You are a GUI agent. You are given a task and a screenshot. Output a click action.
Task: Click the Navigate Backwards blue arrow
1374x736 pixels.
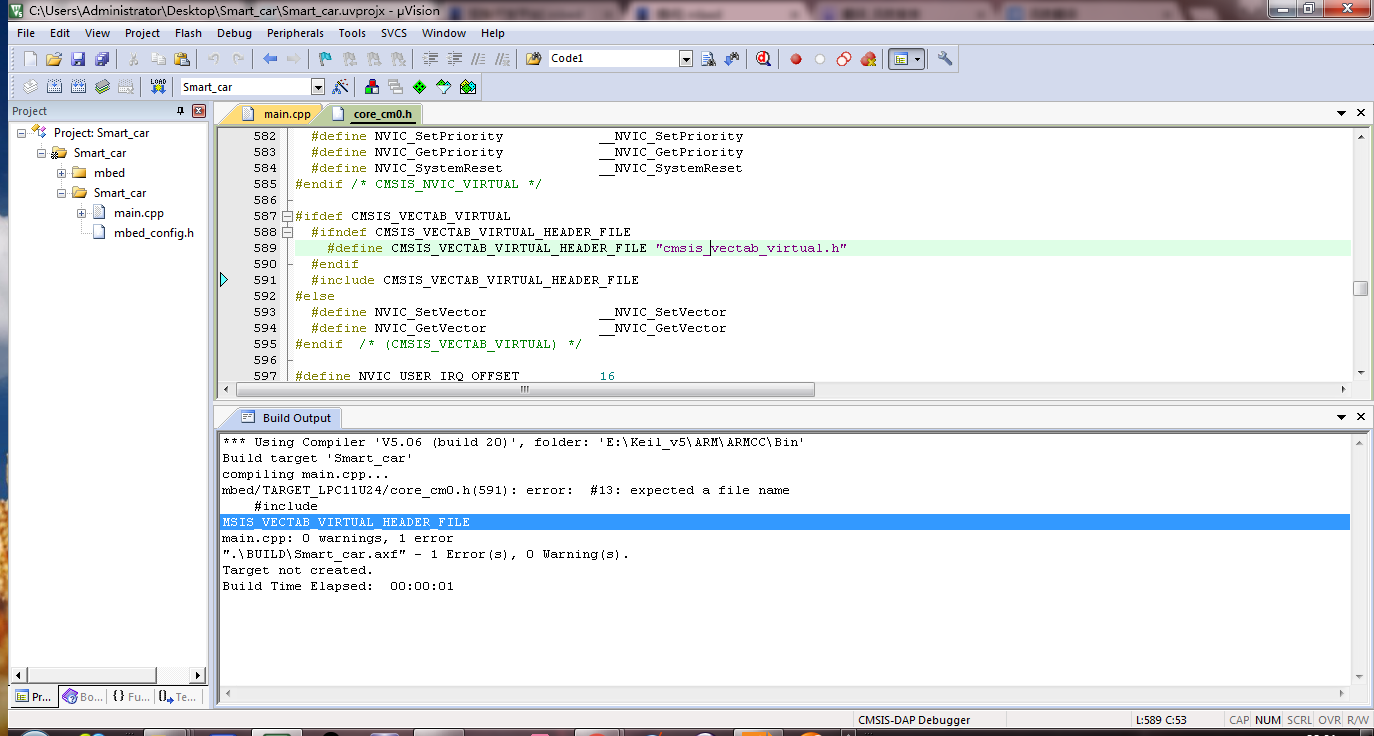click(270, 59)
